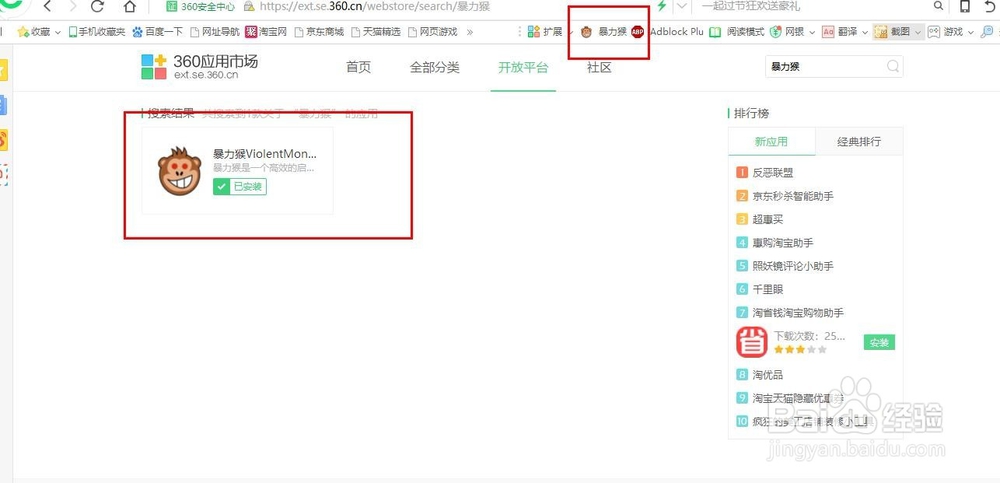Open the 社区 tab
Image resolution: width=1000 pixels, height=483 pixels.
tap(599, 68)
